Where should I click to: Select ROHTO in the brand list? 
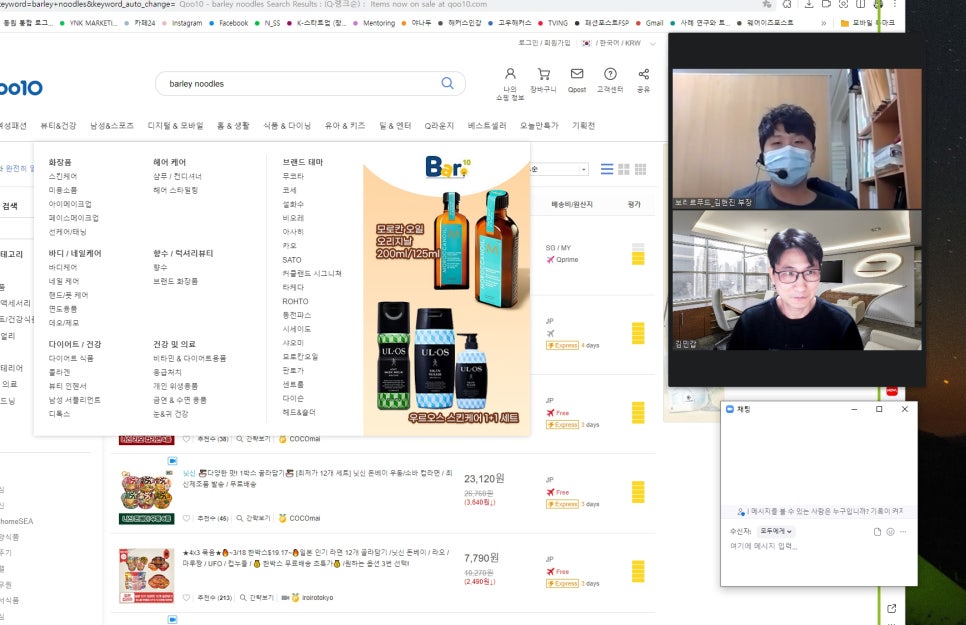295,301
